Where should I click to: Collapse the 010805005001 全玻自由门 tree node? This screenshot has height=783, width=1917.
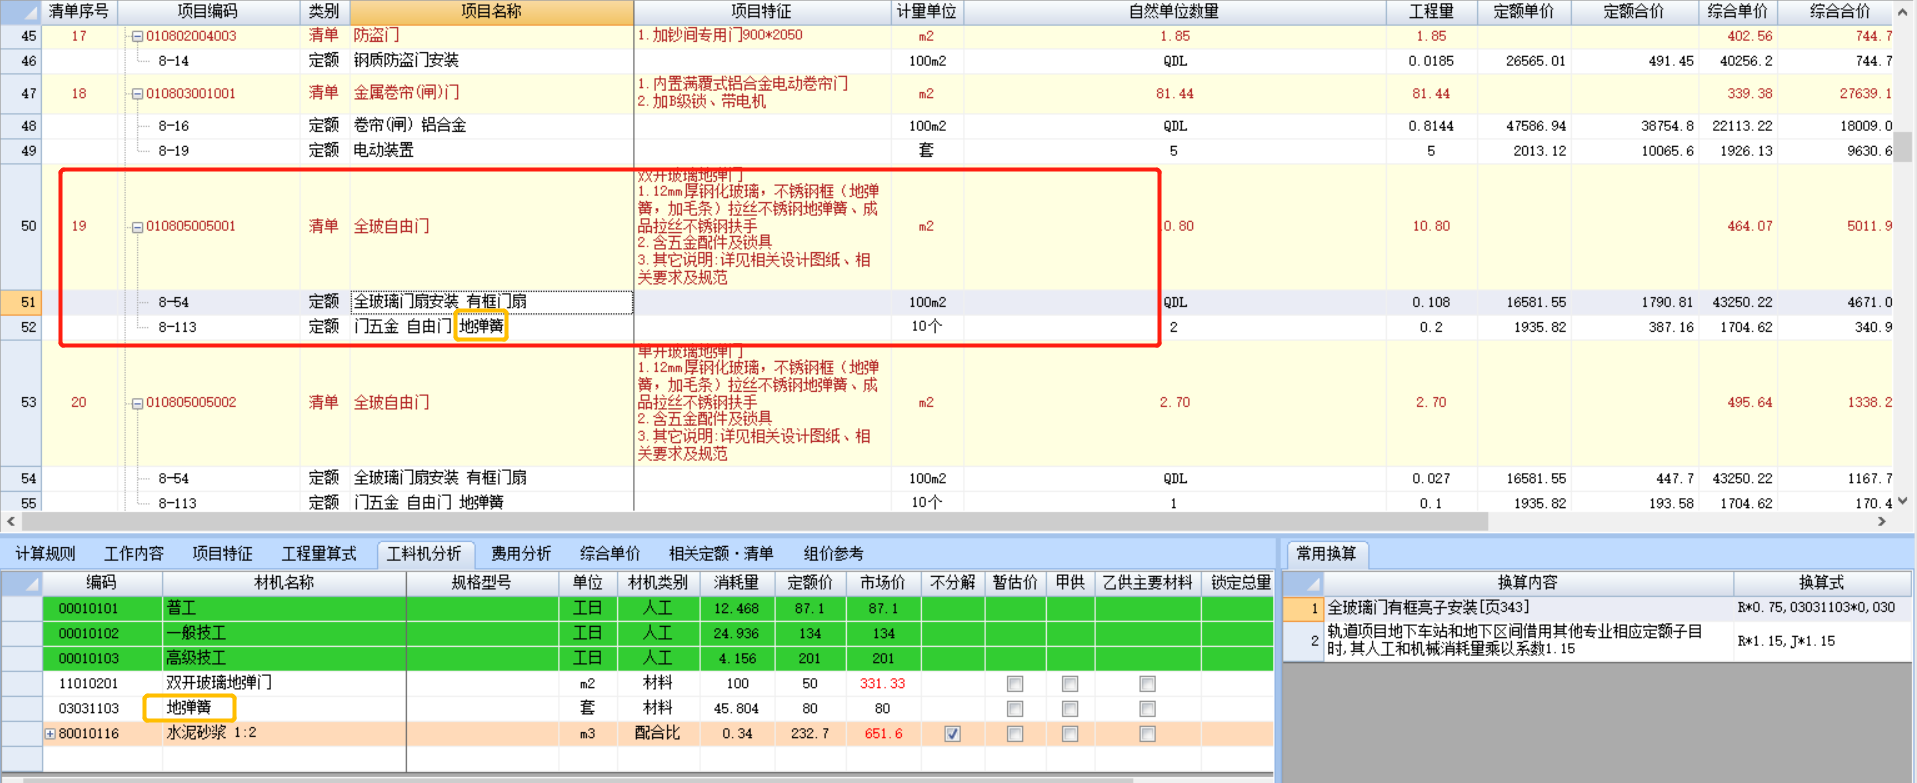[137, 227]
